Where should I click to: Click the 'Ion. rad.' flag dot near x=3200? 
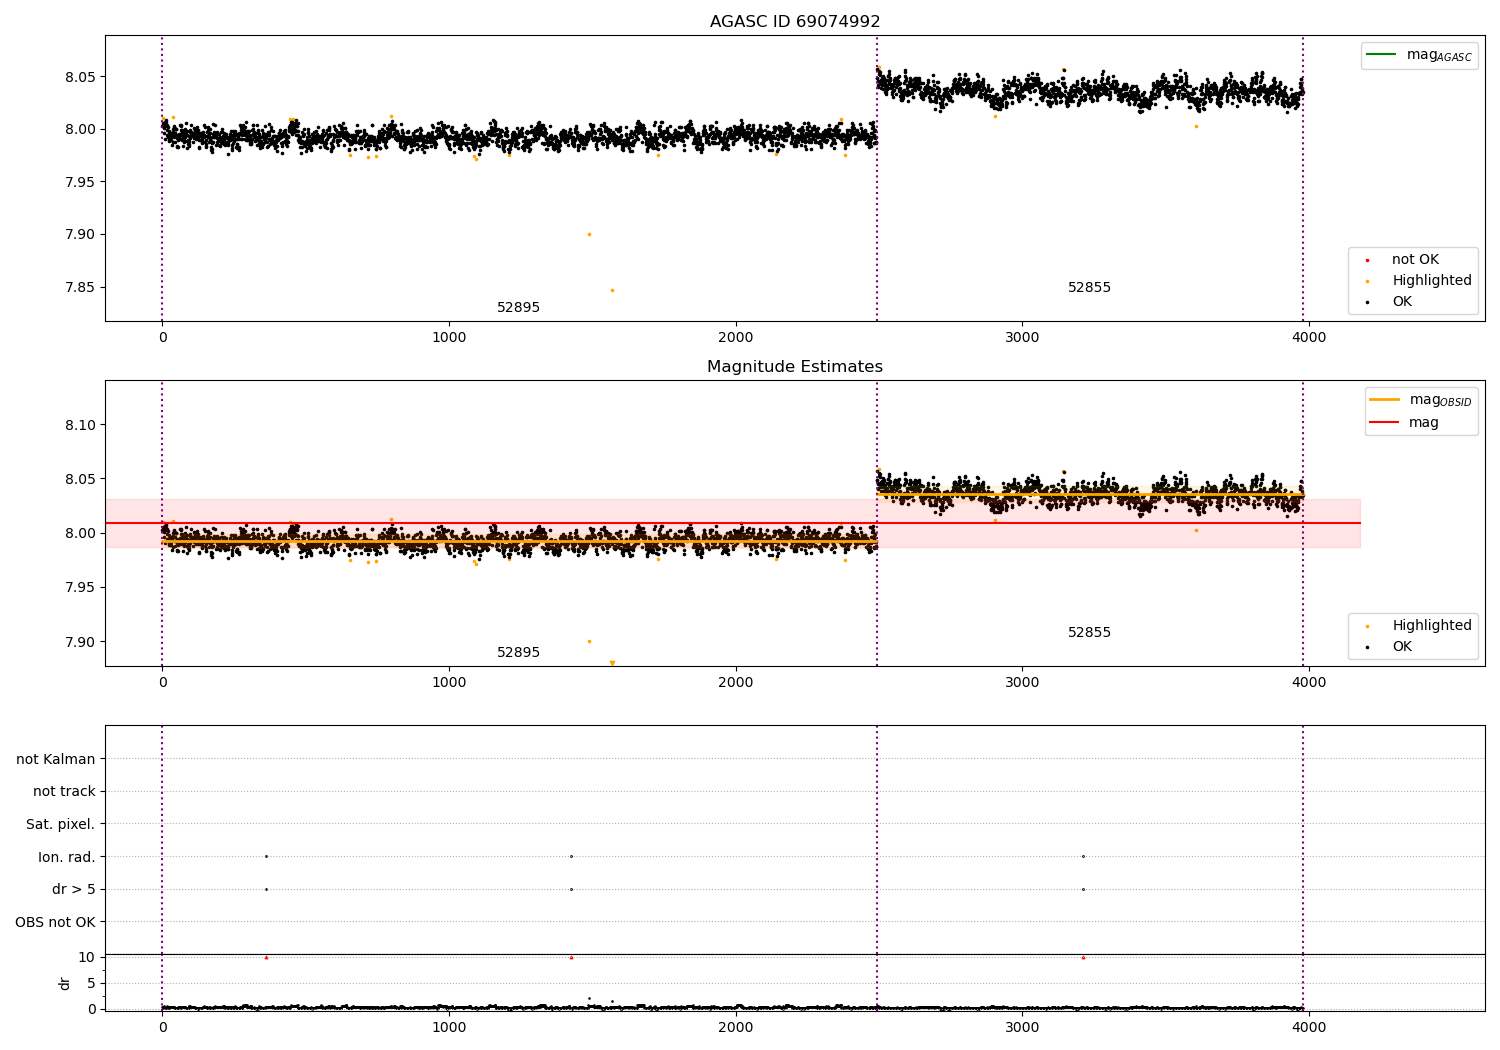click(x=1083, y=856)
